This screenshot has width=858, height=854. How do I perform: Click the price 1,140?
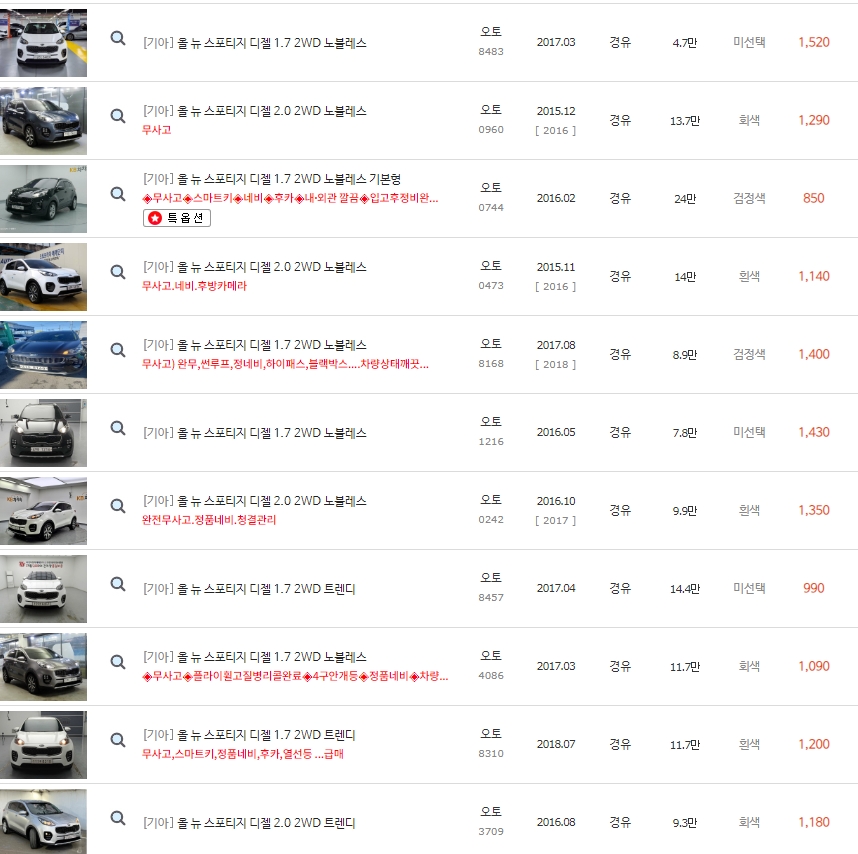[x=814, y=276]
